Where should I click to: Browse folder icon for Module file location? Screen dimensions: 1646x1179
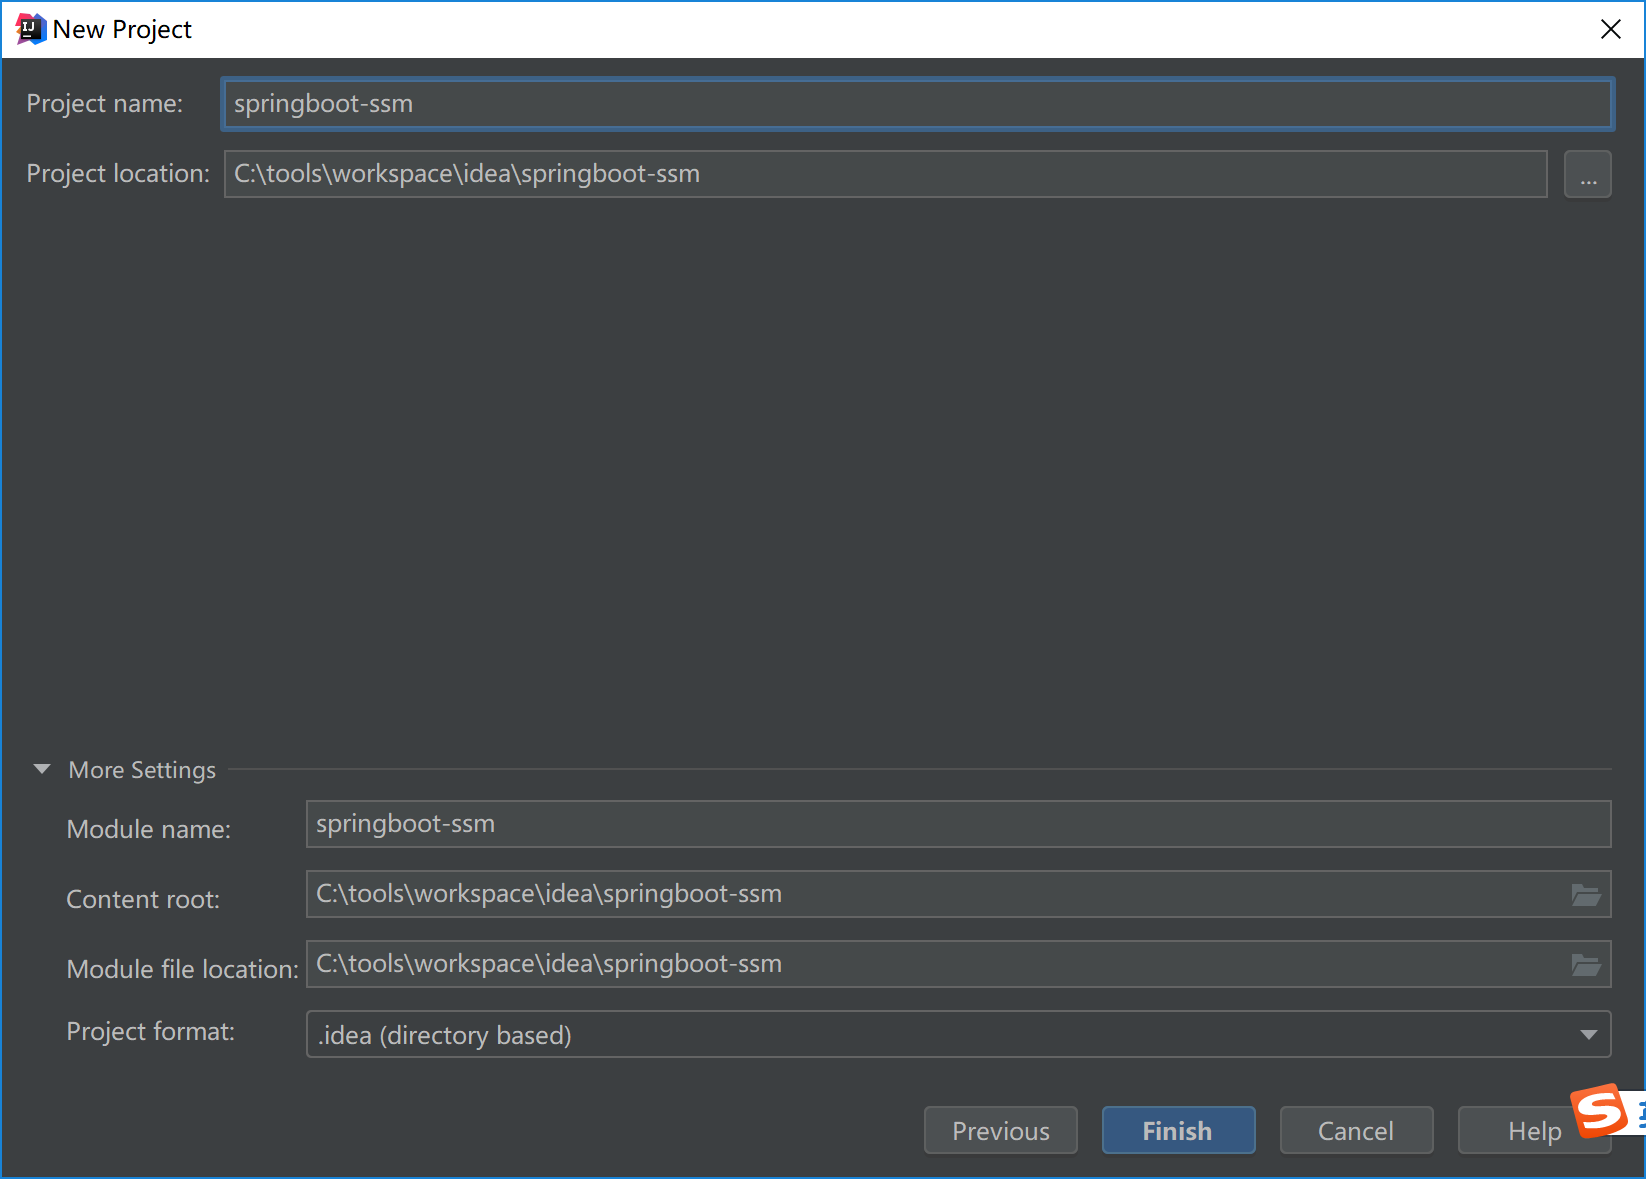(1586, 965)
